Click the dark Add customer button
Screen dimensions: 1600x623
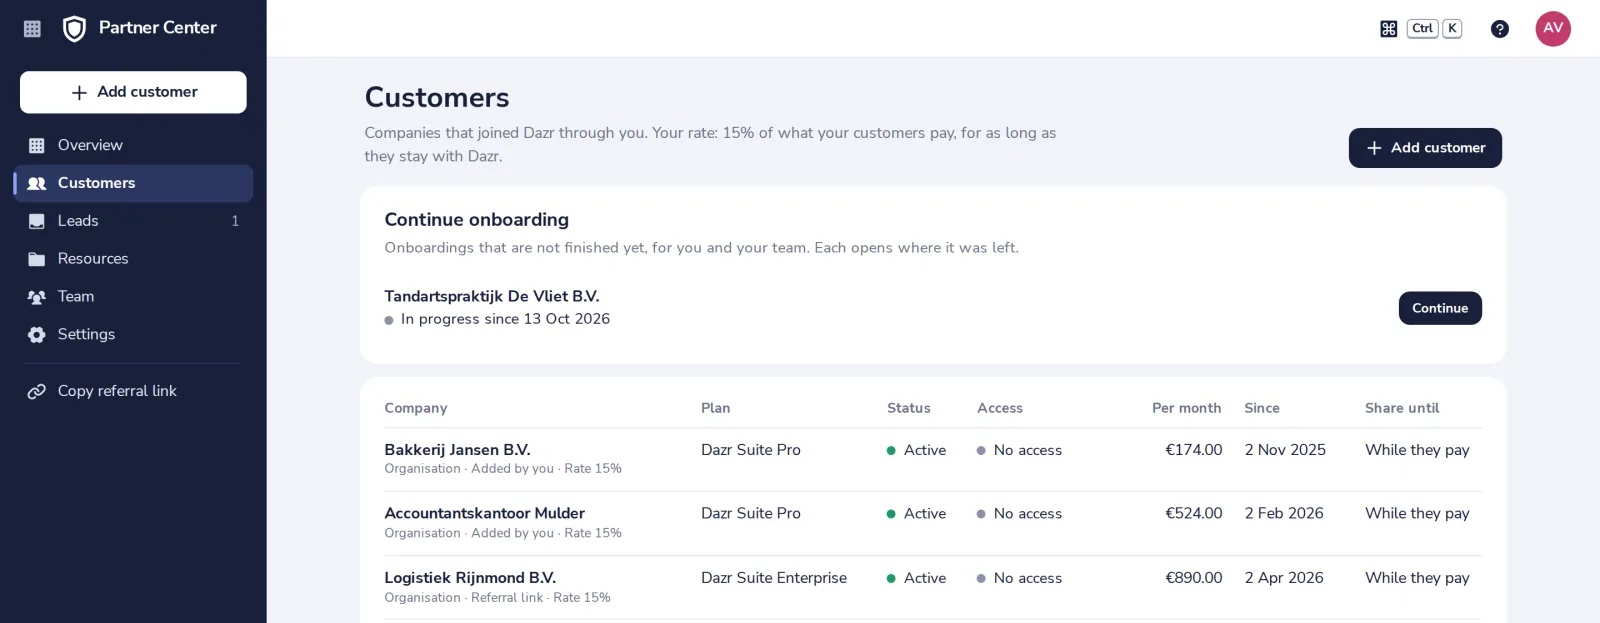pos(1425,148)
